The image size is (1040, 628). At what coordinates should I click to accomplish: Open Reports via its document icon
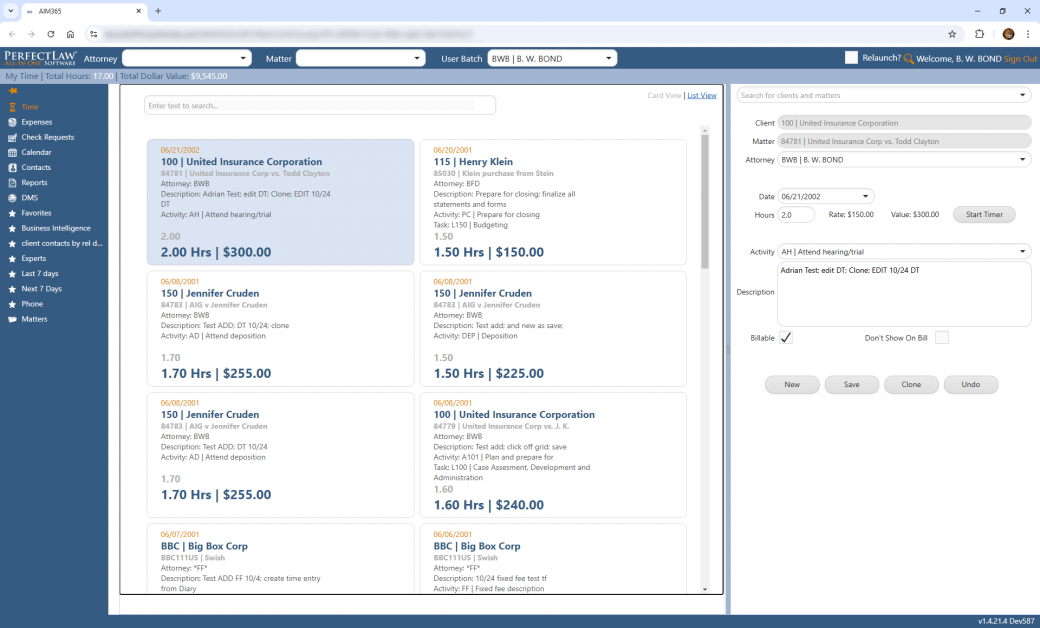(12, 183)
